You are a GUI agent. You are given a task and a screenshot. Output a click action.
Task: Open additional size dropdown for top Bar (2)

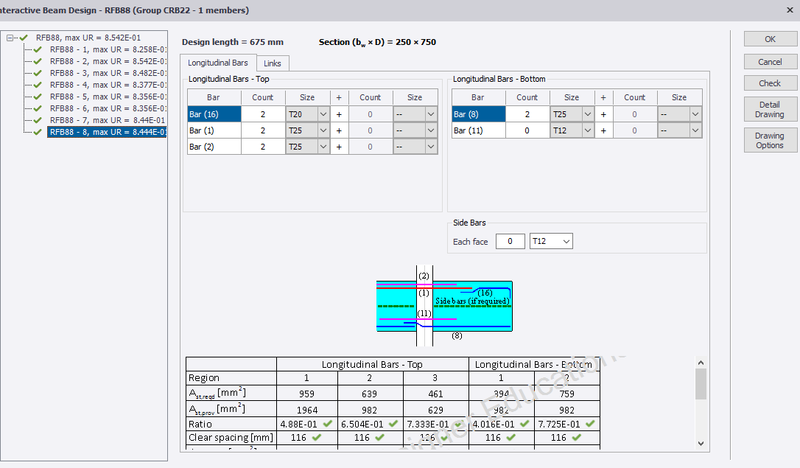[x=431, y=147]
